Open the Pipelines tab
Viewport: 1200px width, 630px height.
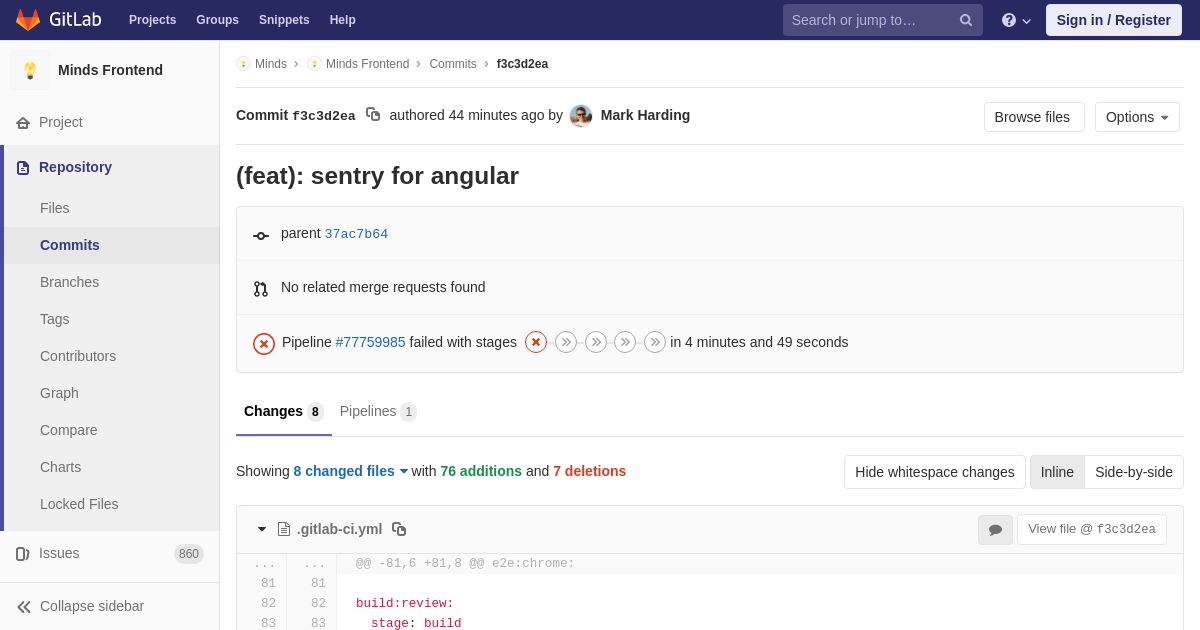(x=377, y=411)
